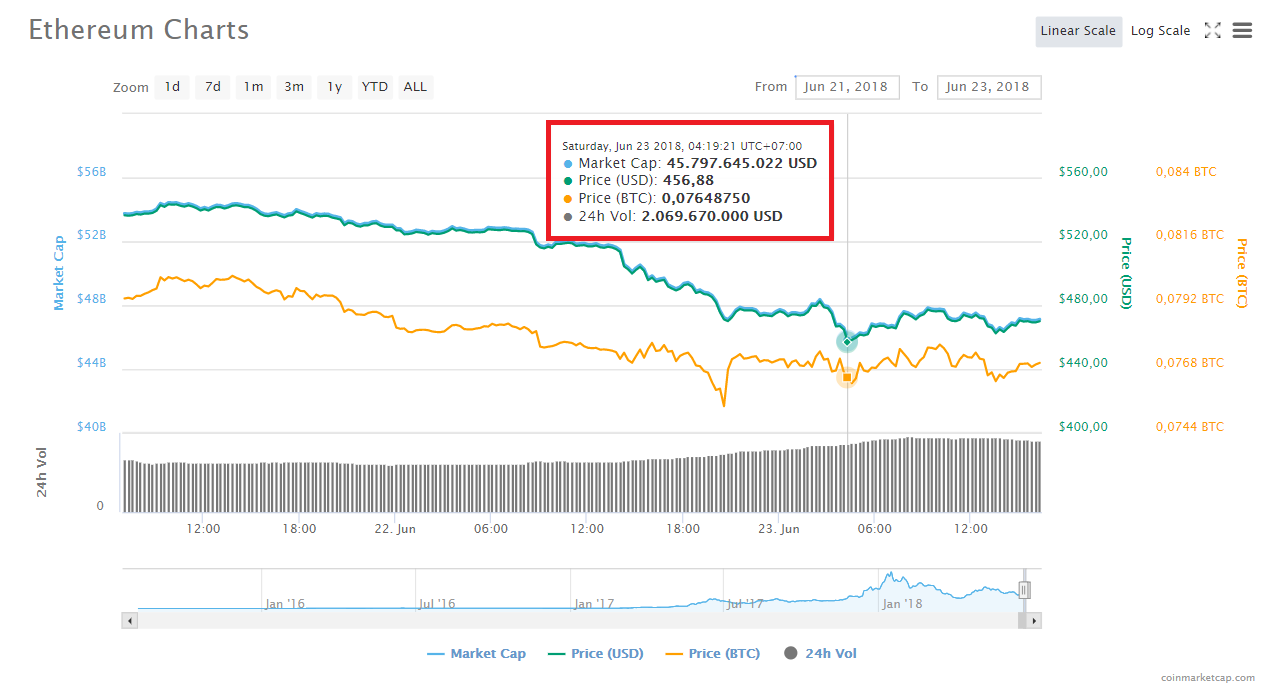Zoom chart to 1m range
The width and height of the screenshot is (1281, 696).
click(254, 87)
